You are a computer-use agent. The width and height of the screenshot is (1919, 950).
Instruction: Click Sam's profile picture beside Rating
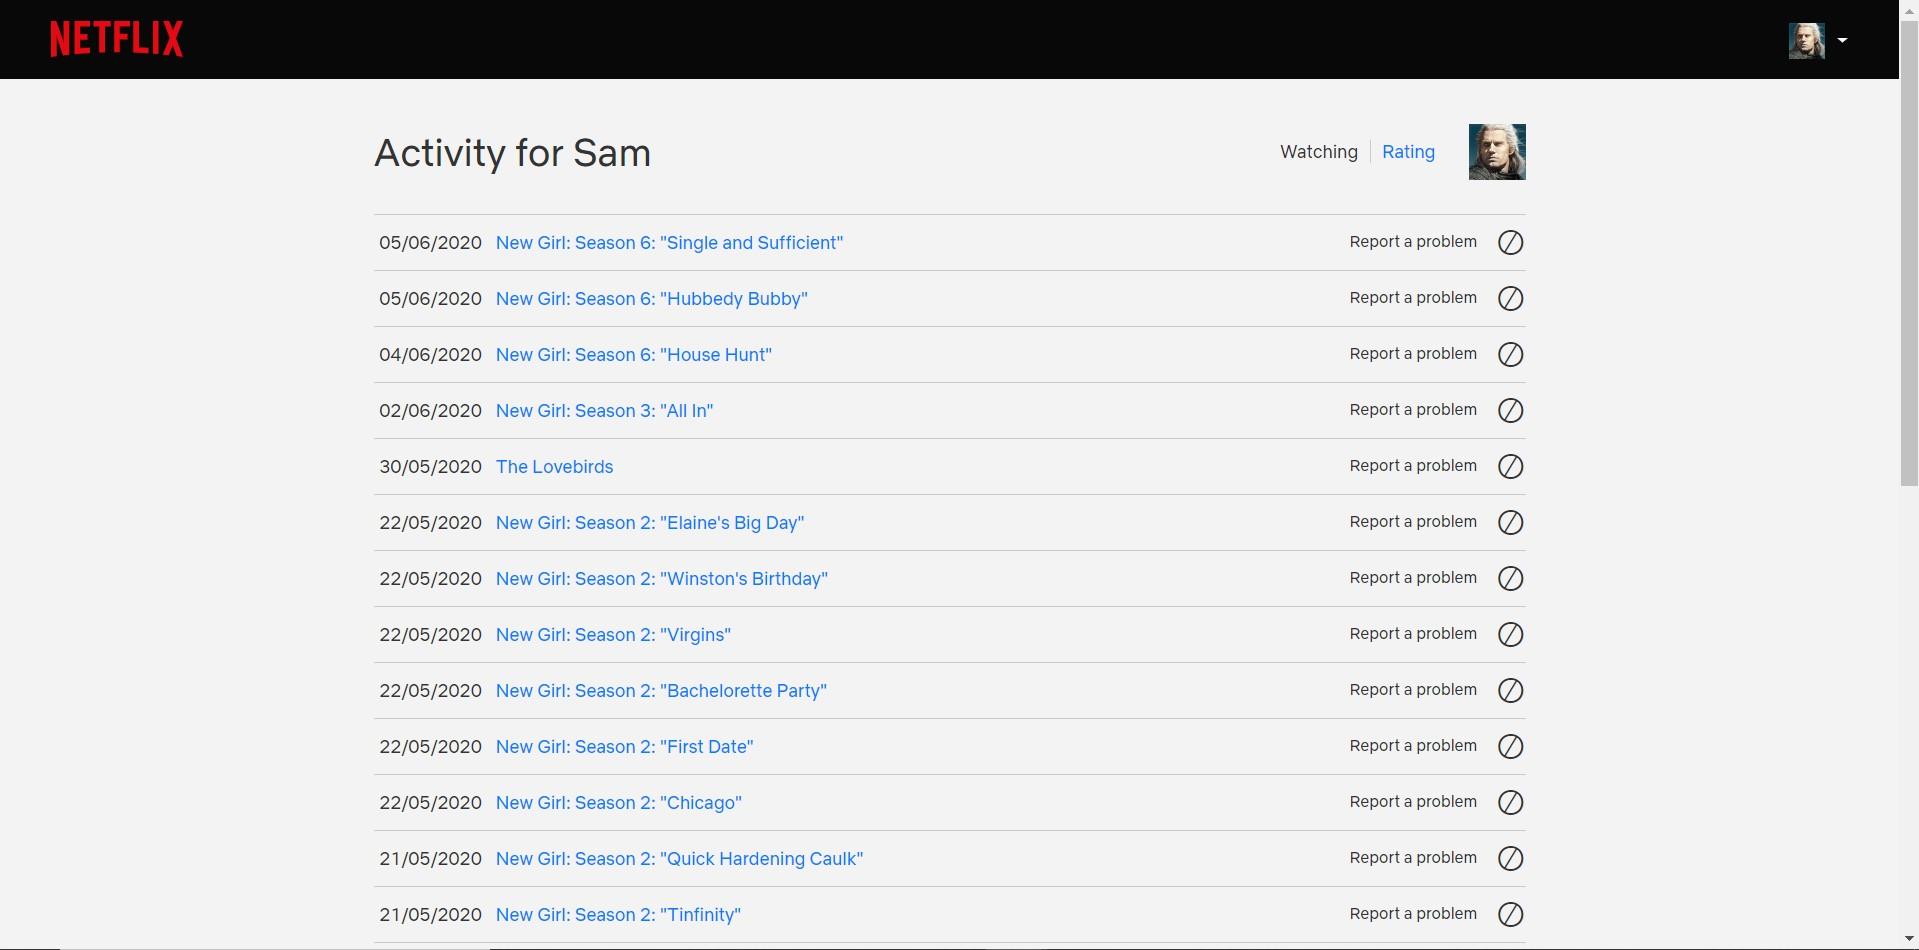click(x=1497, y=152)
